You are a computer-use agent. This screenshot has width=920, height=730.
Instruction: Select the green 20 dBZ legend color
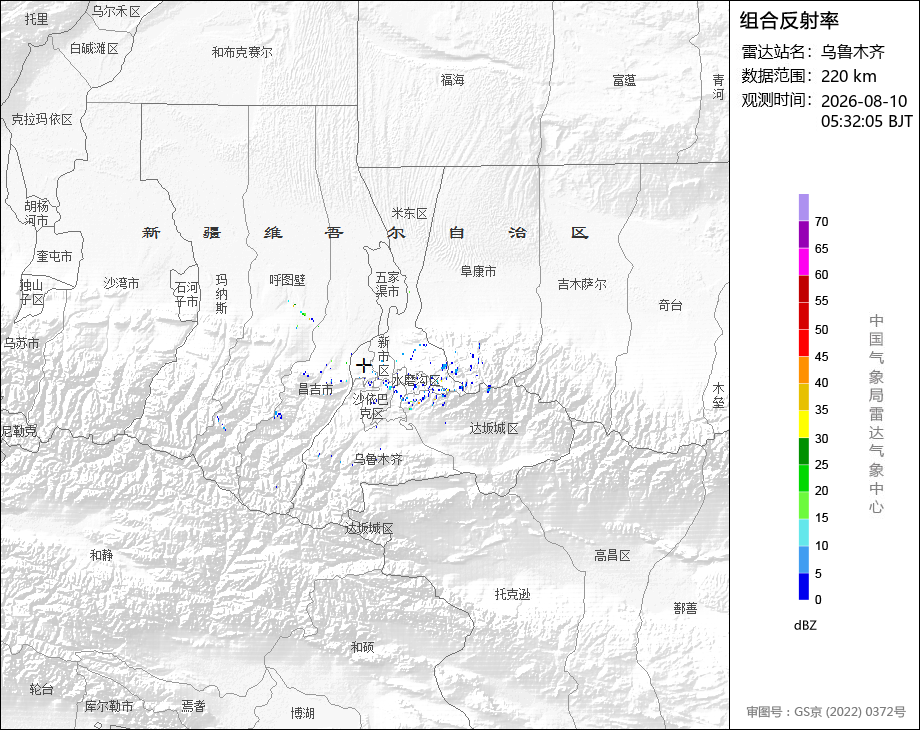(x=804, y=478)
